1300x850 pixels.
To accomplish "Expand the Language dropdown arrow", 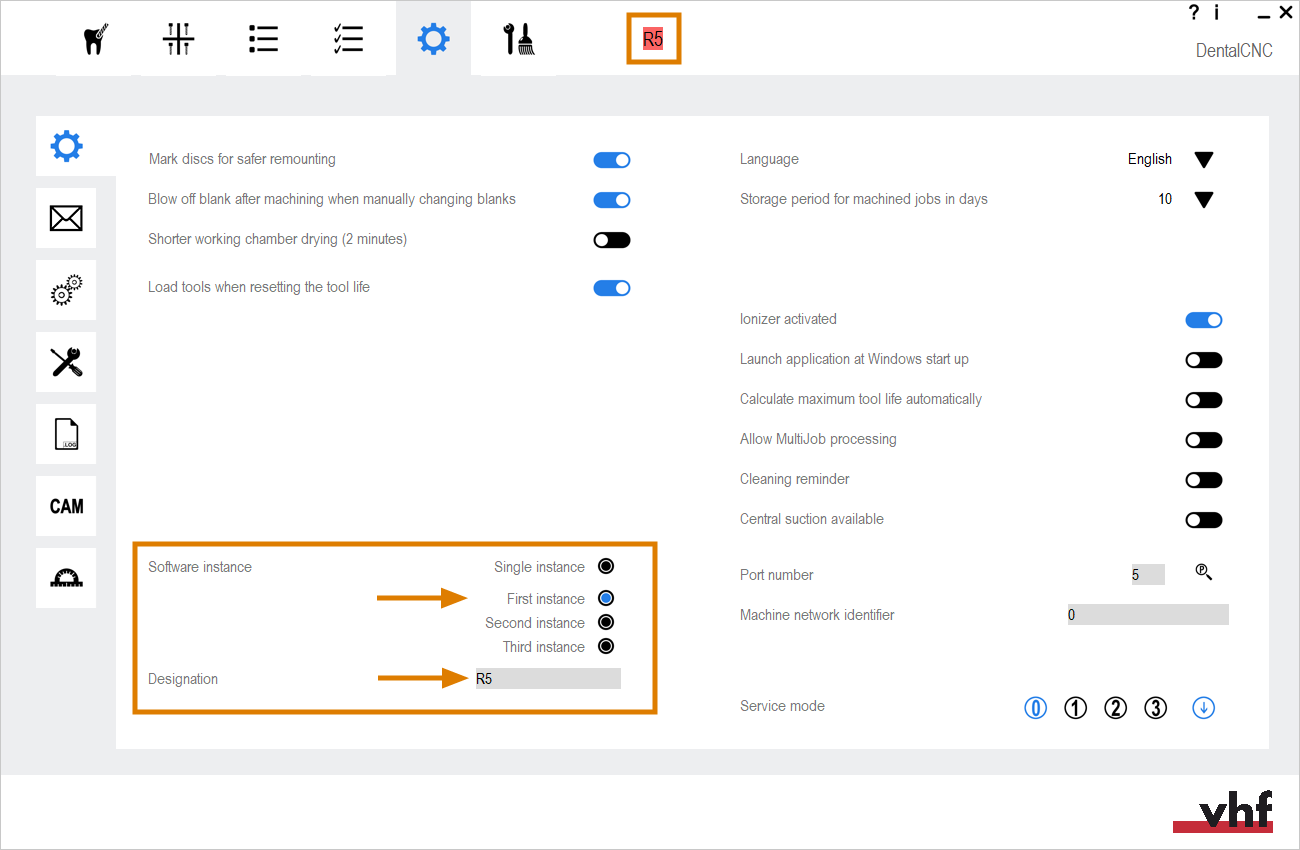I will 1204,160.
